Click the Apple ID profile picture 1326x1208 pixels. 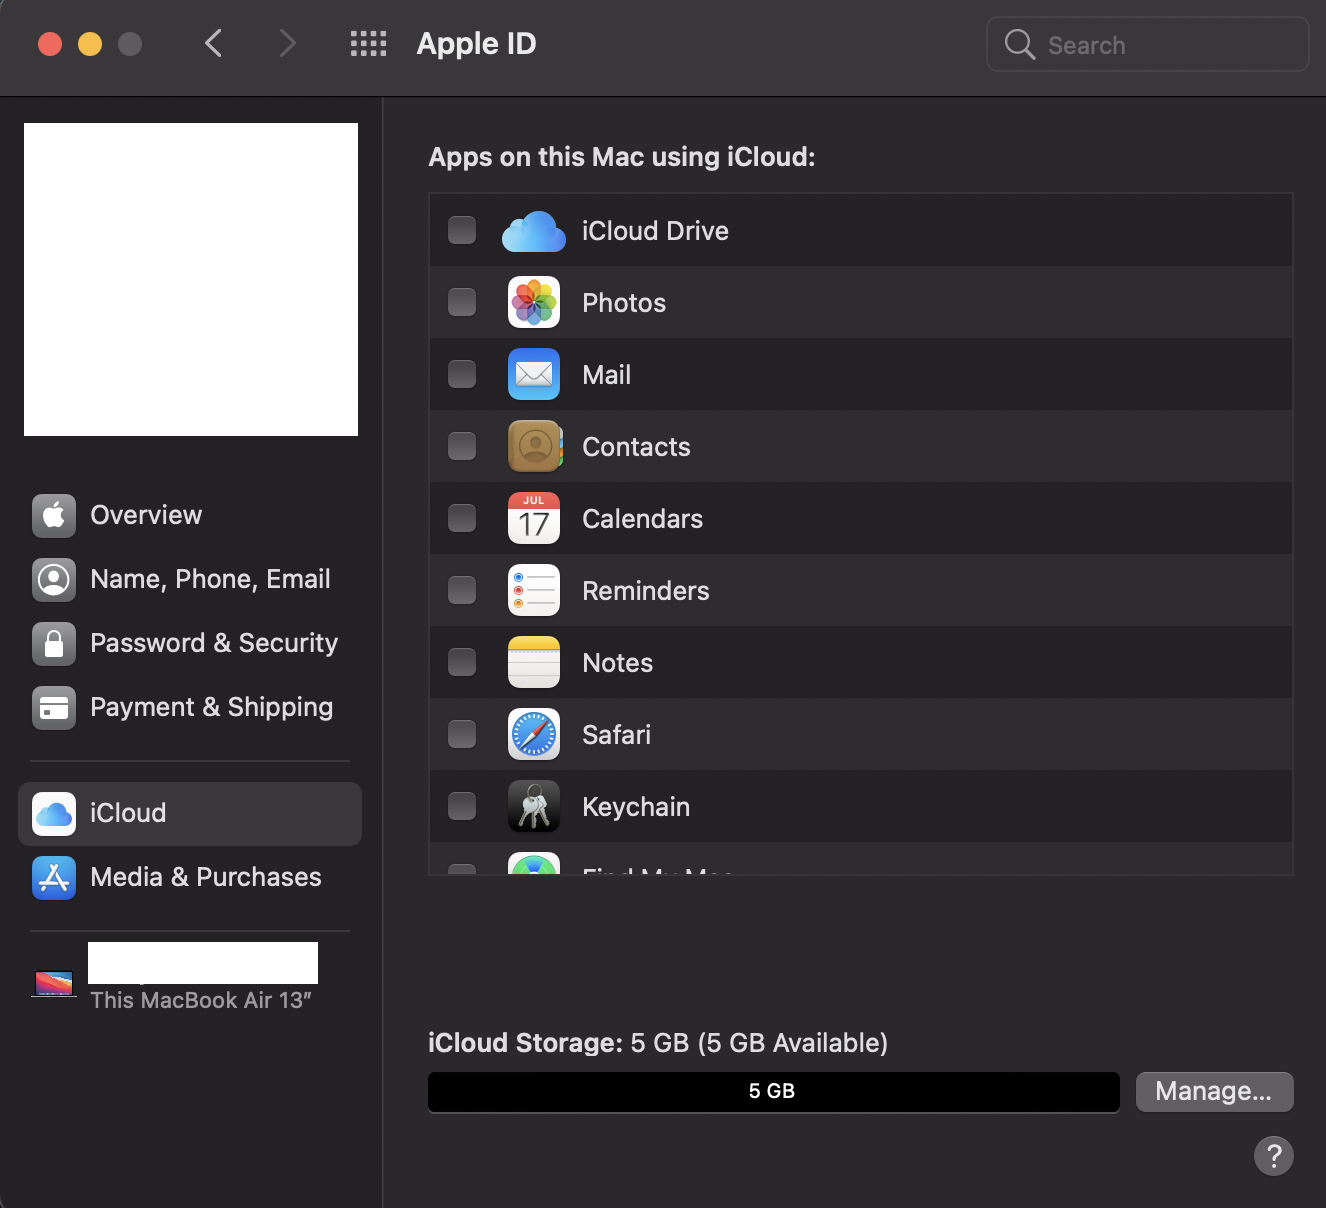pos(191,279)
